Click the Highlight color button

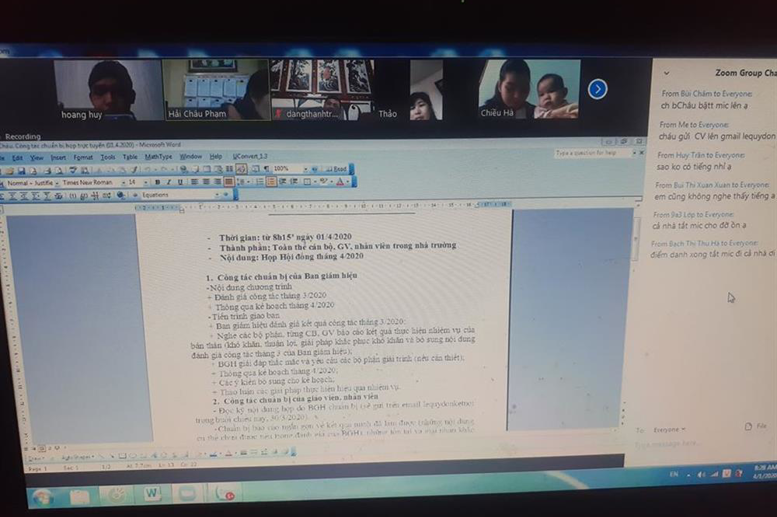(325, 181)
